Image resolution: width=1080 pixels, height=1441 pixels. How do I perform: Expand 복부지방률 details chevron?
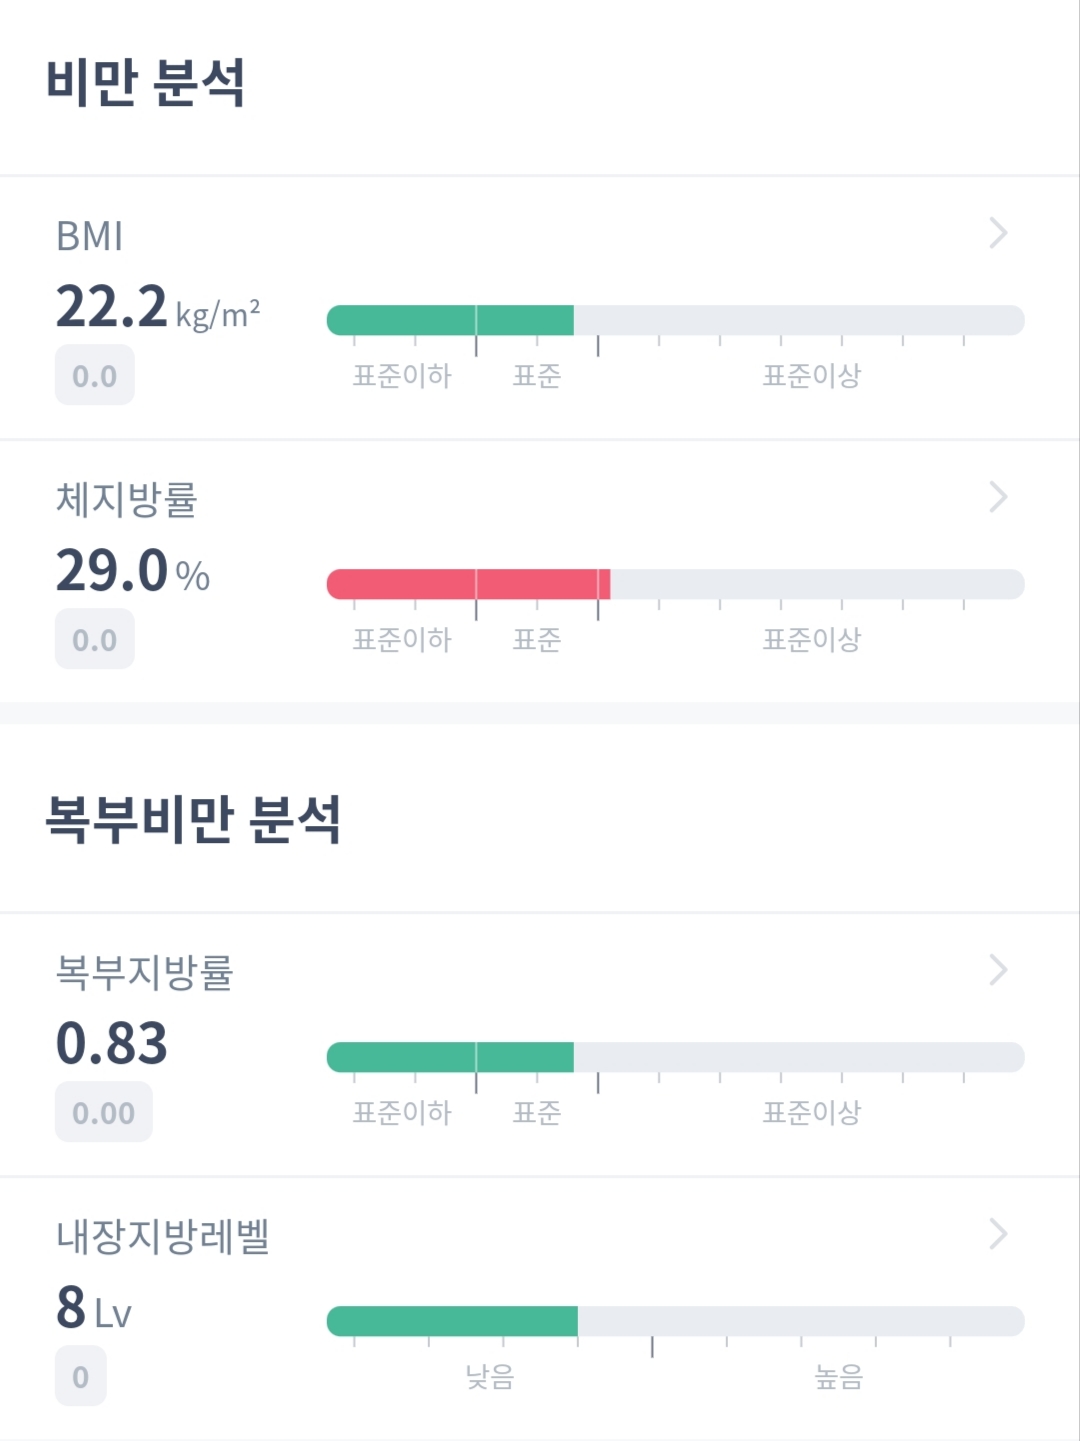pyautogui.click(x=997, y=970)
